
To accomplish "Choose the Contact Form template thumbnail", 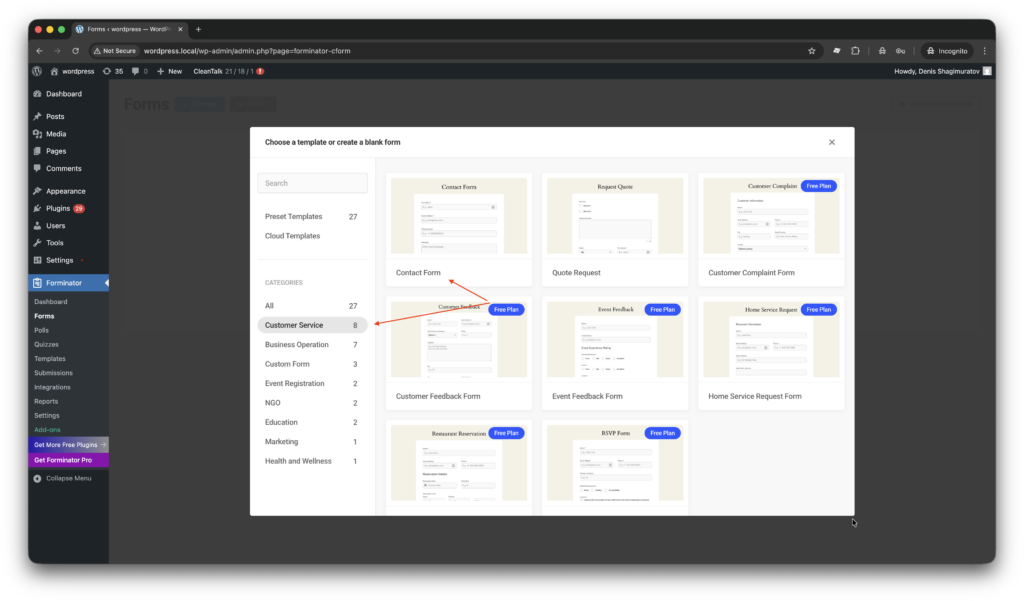I will (458, 216).
